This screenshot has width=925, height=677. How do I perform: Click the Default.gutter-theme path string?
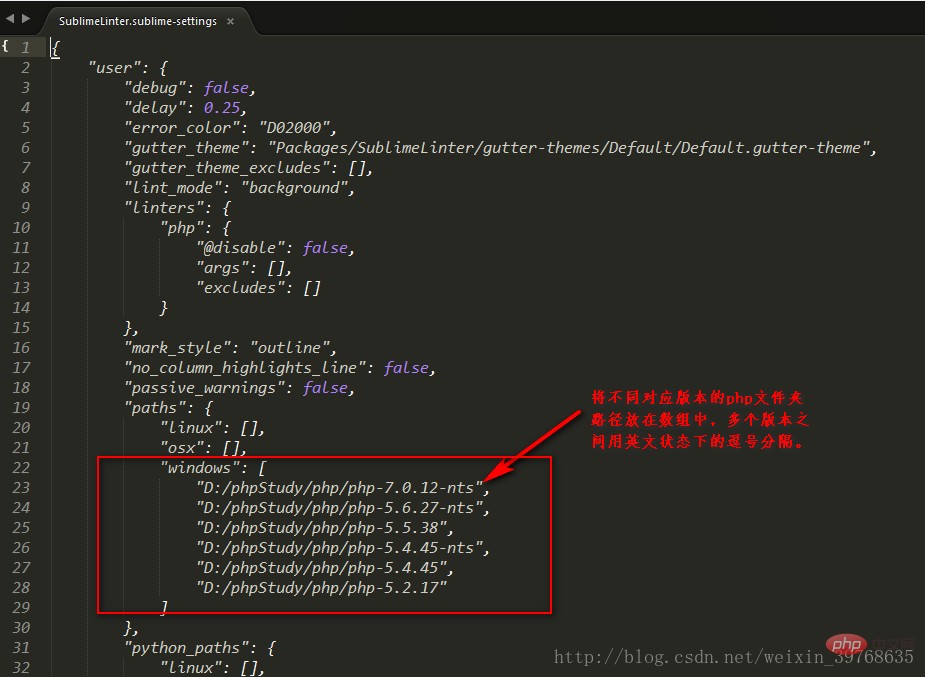pos(569,148)
